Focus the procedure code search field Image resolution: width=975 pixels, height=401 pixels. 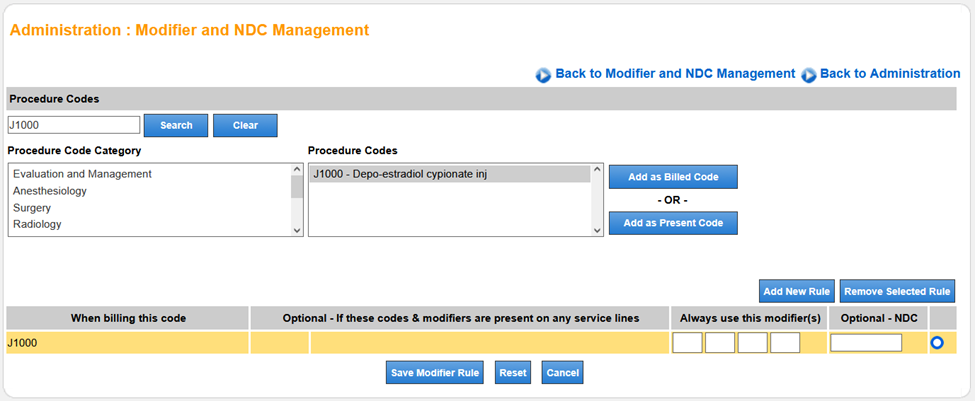[x=73, y=125]
